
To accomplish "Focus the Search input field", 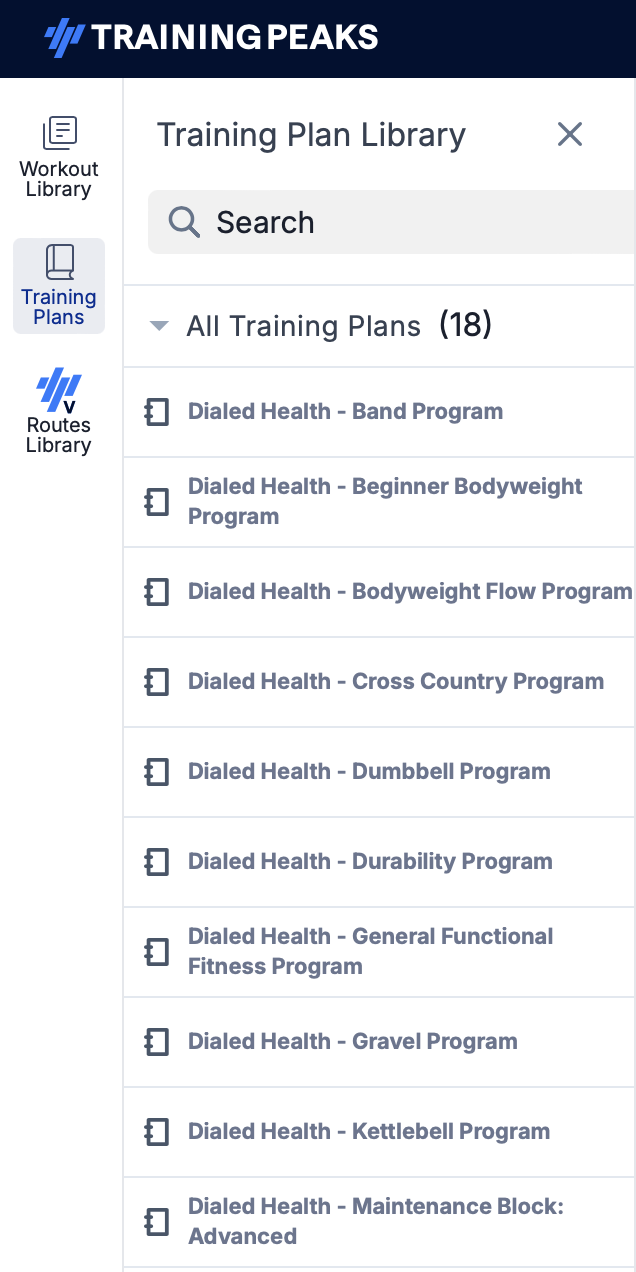I will (x=392, y=222).
